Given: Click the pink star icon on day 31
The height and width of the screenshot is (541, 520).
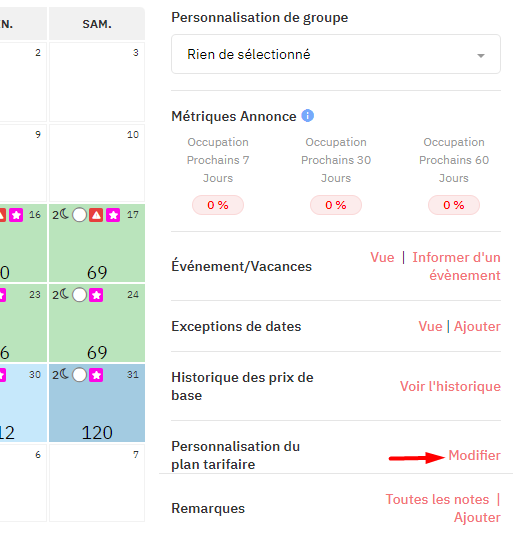Looking at the screenshot, I should [96, 375].
